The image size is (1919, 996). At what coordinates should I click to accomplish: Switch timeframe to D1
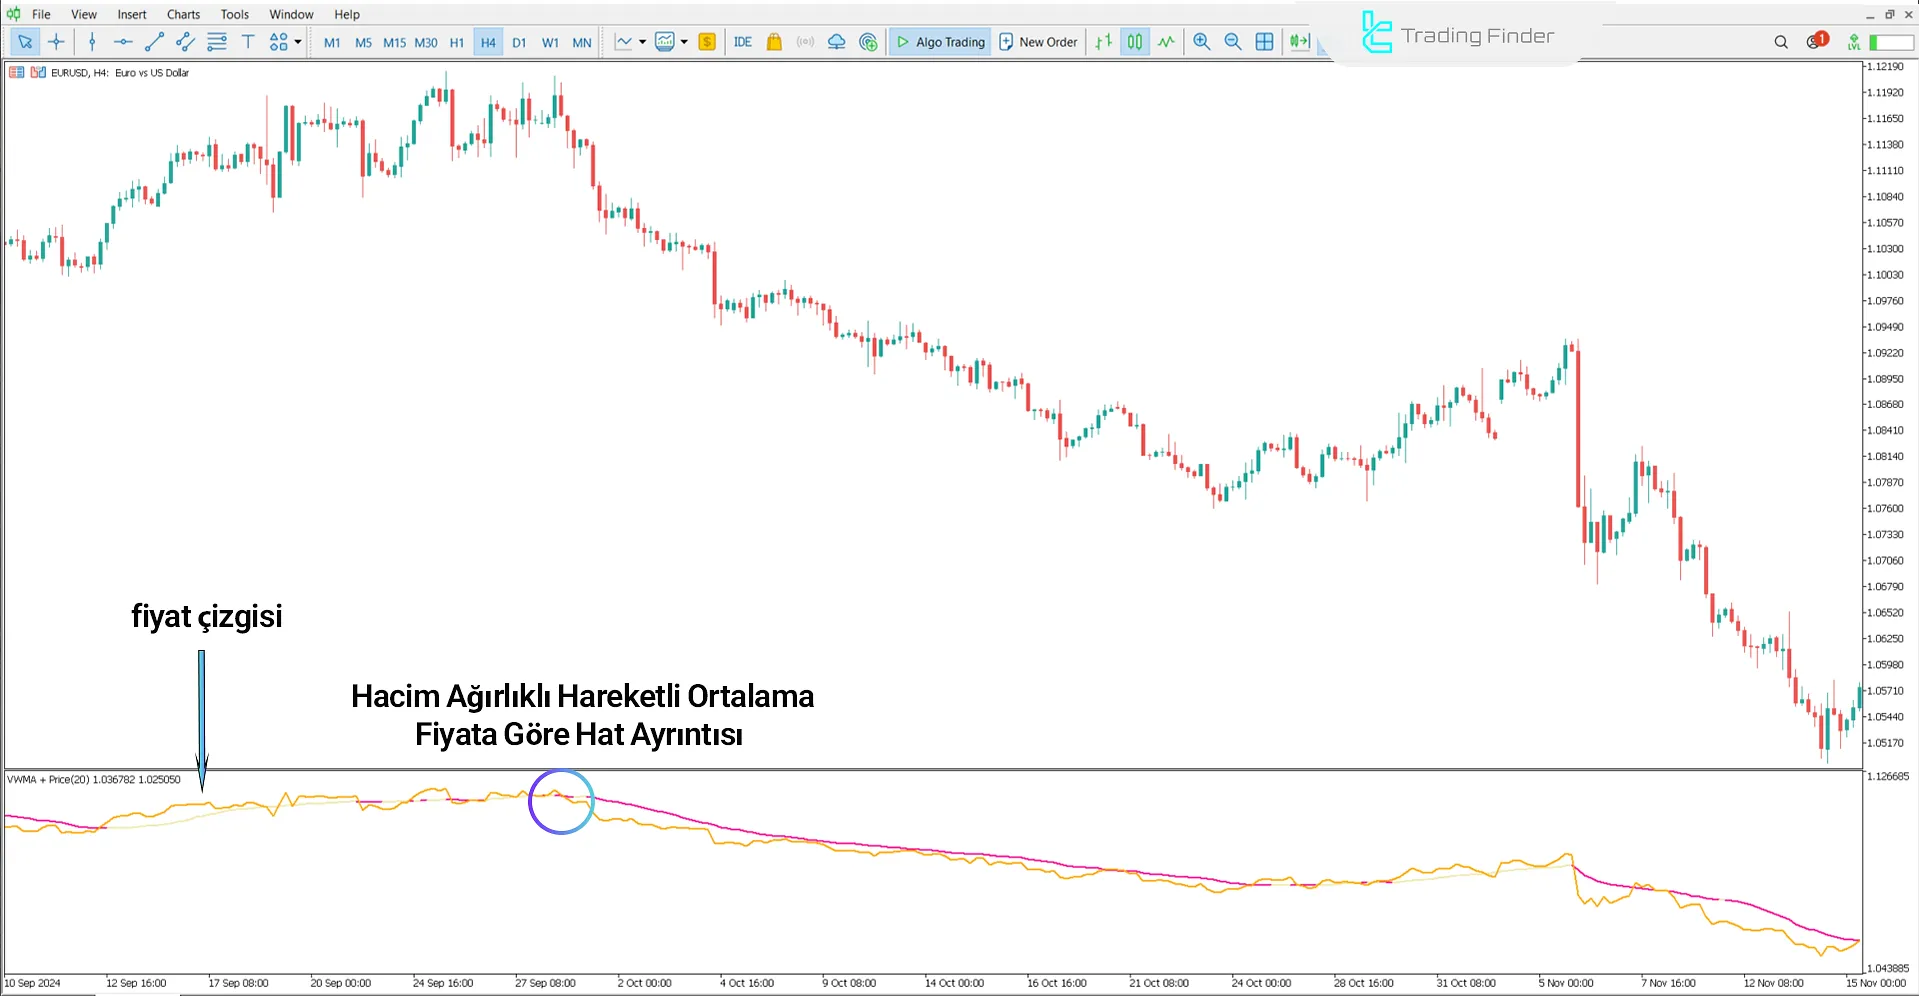click(519, 42)
